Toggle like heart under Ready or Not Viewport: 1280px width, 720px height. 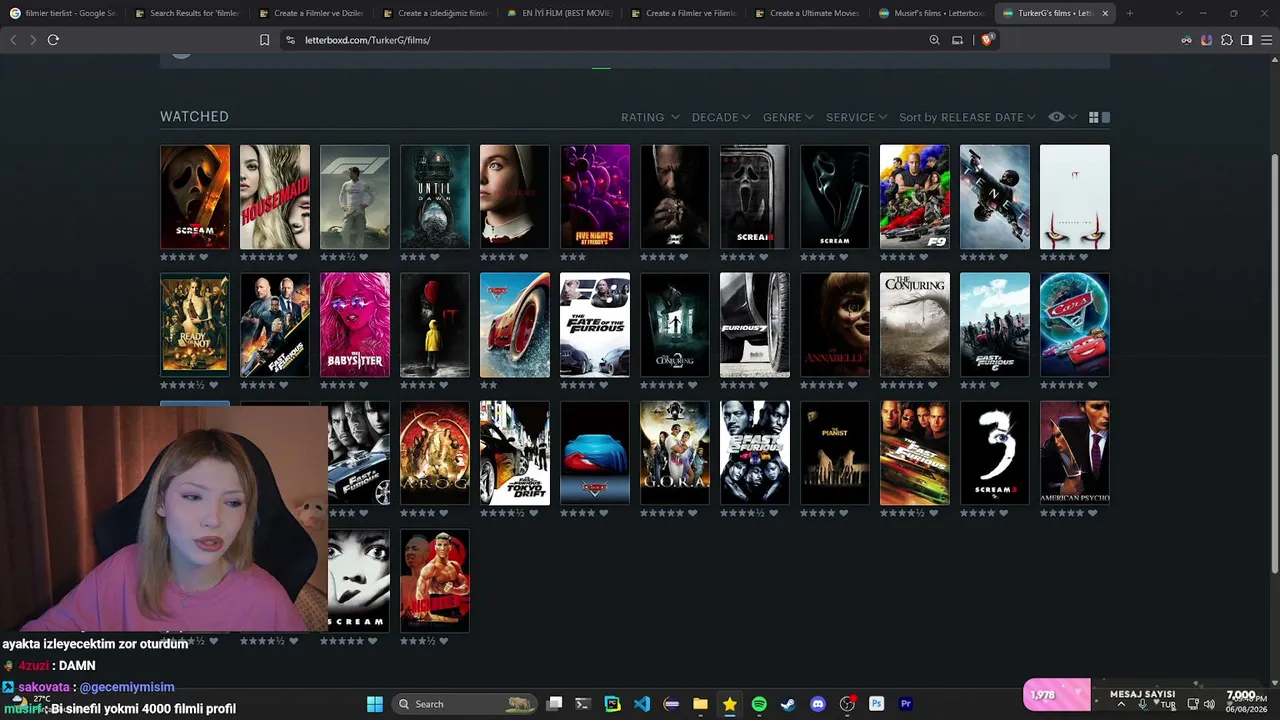(212, 385)
